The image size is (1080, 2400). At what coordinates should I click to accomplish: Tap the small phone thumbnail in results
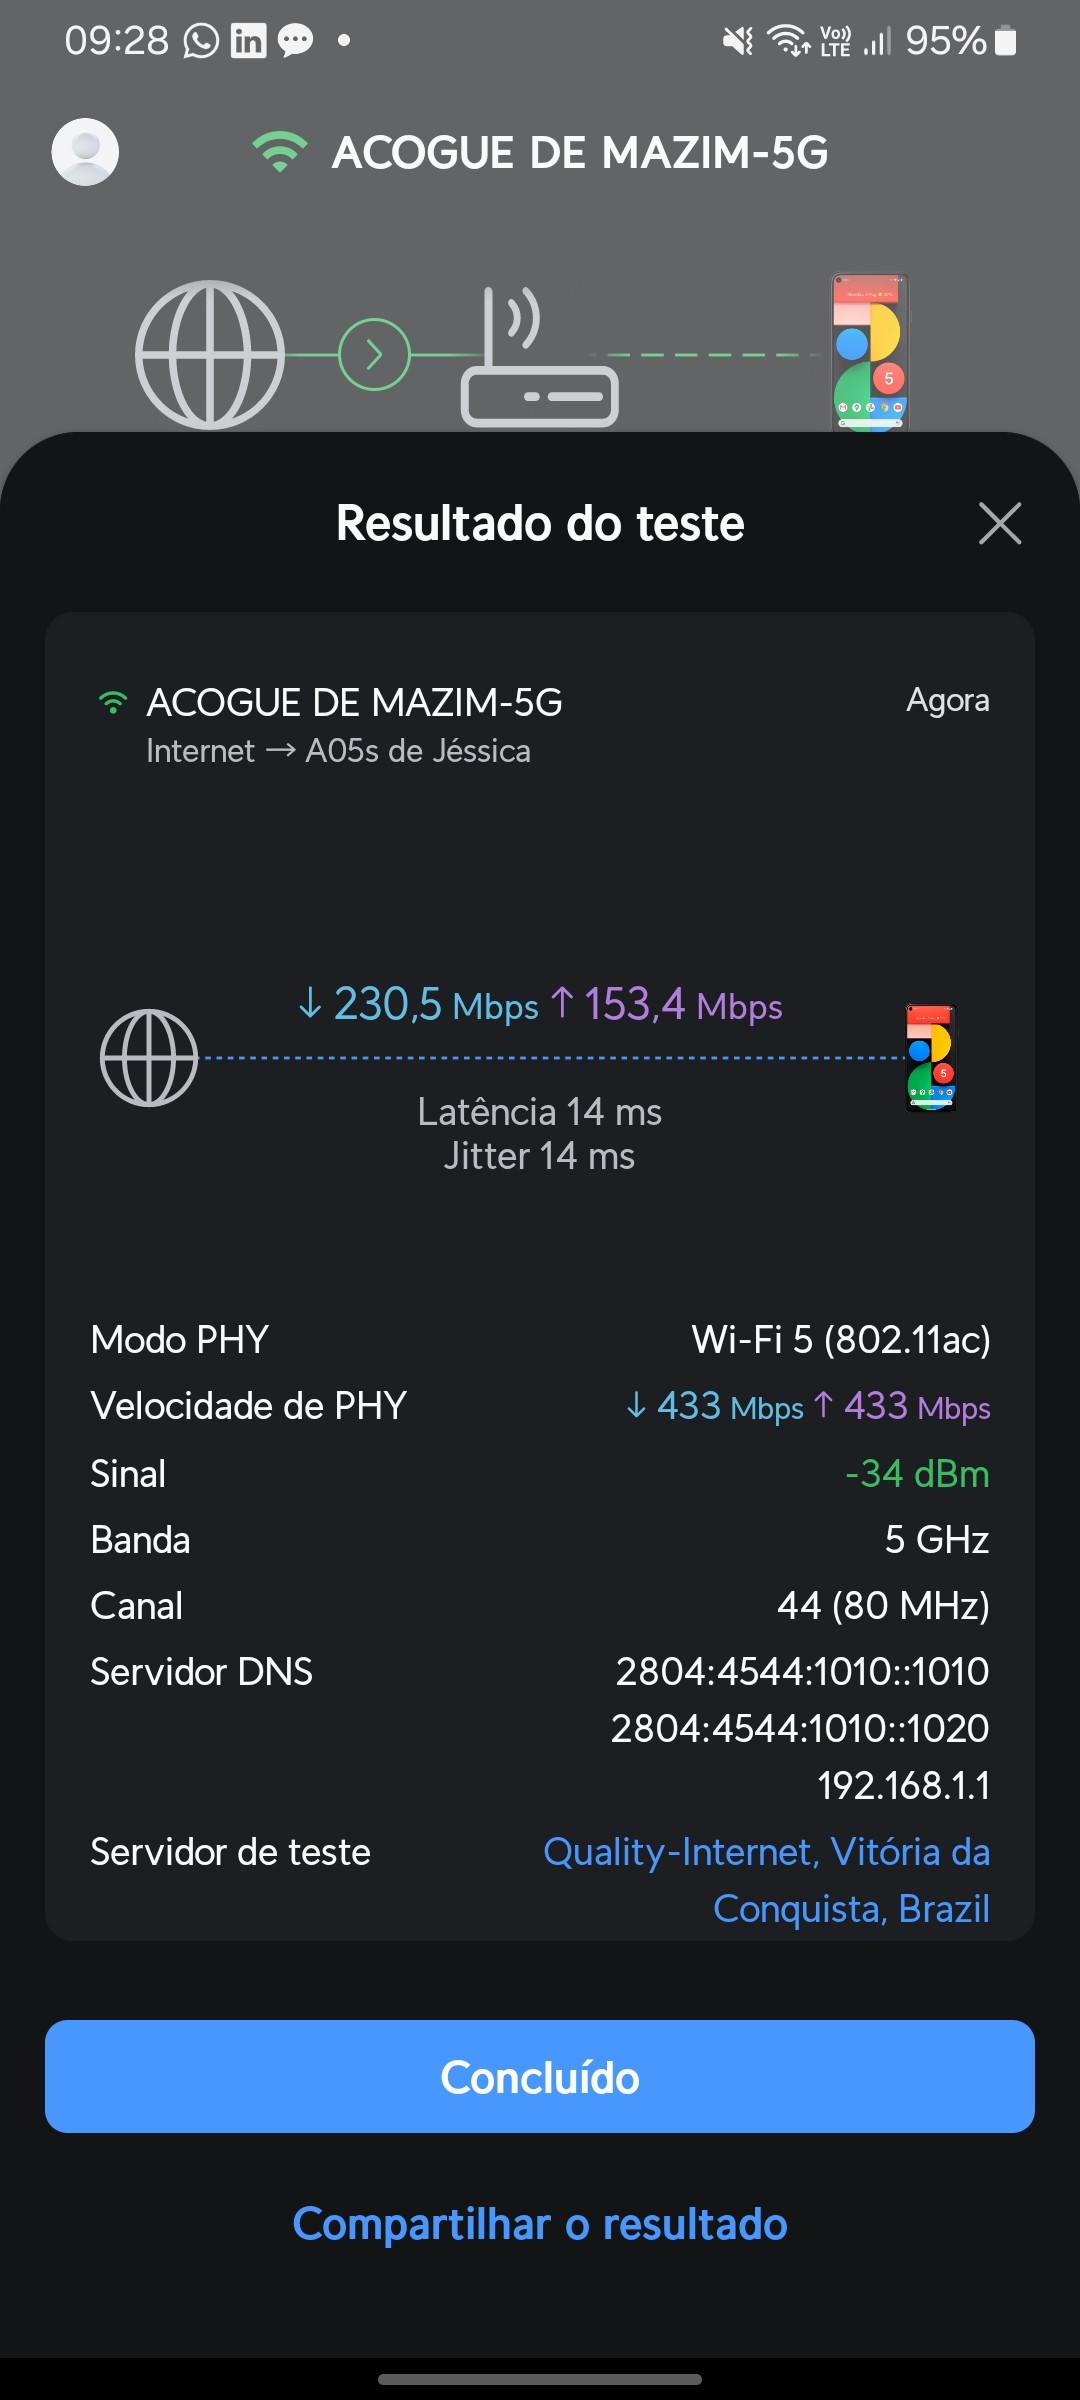[931, 1058]
